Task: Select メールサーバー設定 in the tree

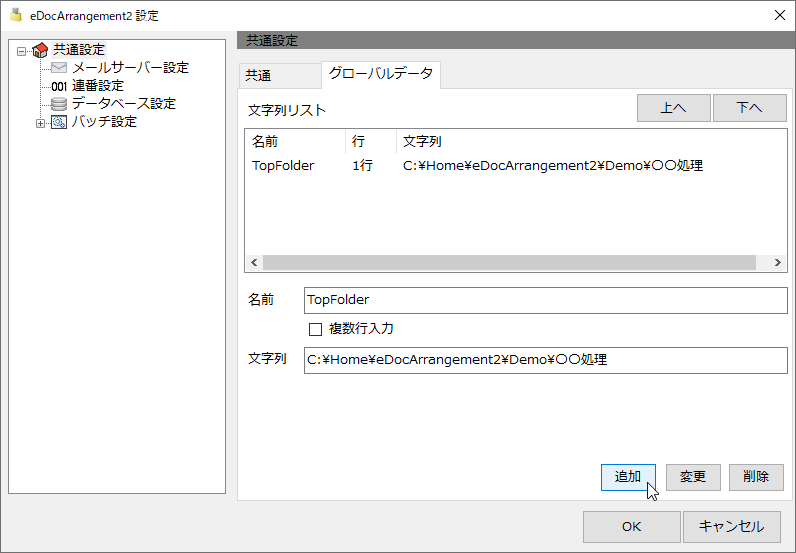Action: click(x=130, y=68)
